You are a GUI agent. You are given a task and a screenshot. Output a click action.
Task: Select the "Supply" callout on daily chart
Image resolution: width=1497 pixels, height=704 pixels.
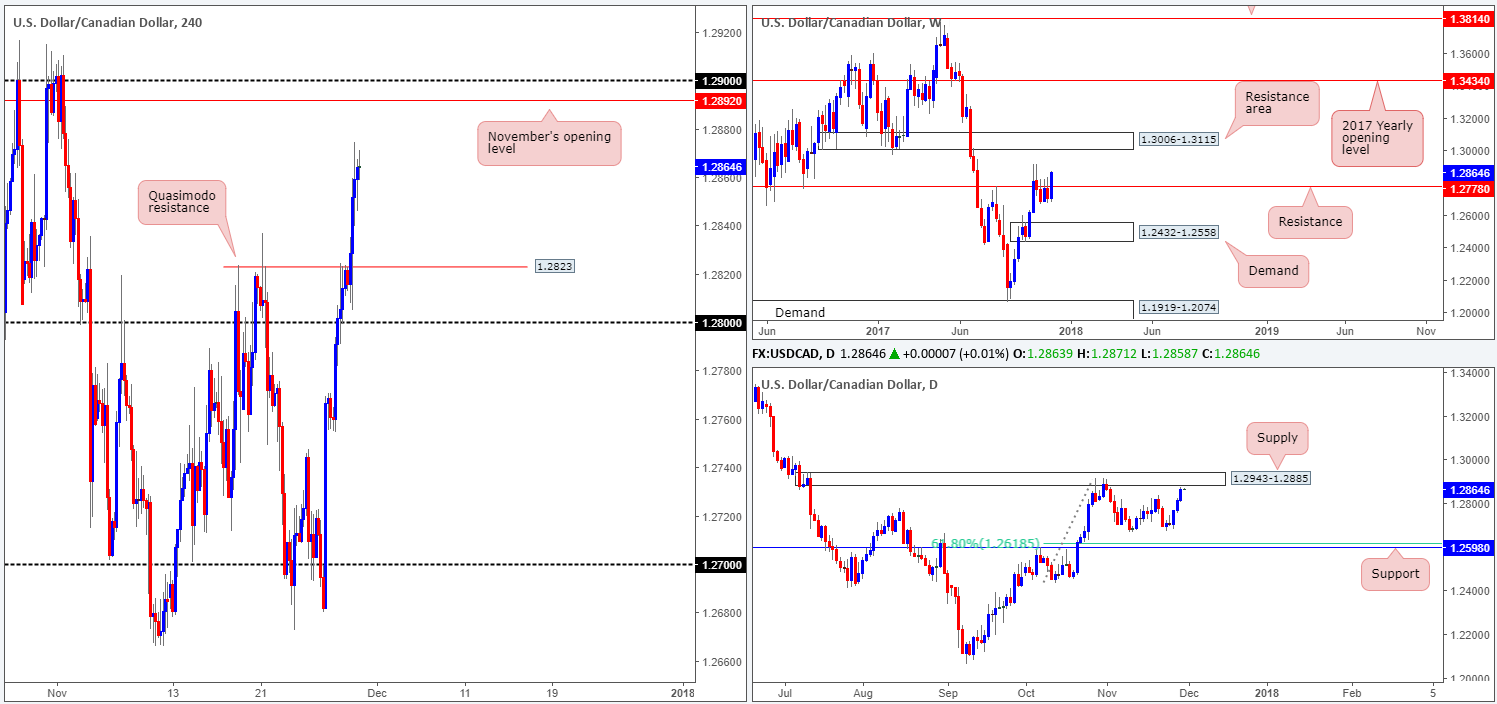tap(1277, 437)
